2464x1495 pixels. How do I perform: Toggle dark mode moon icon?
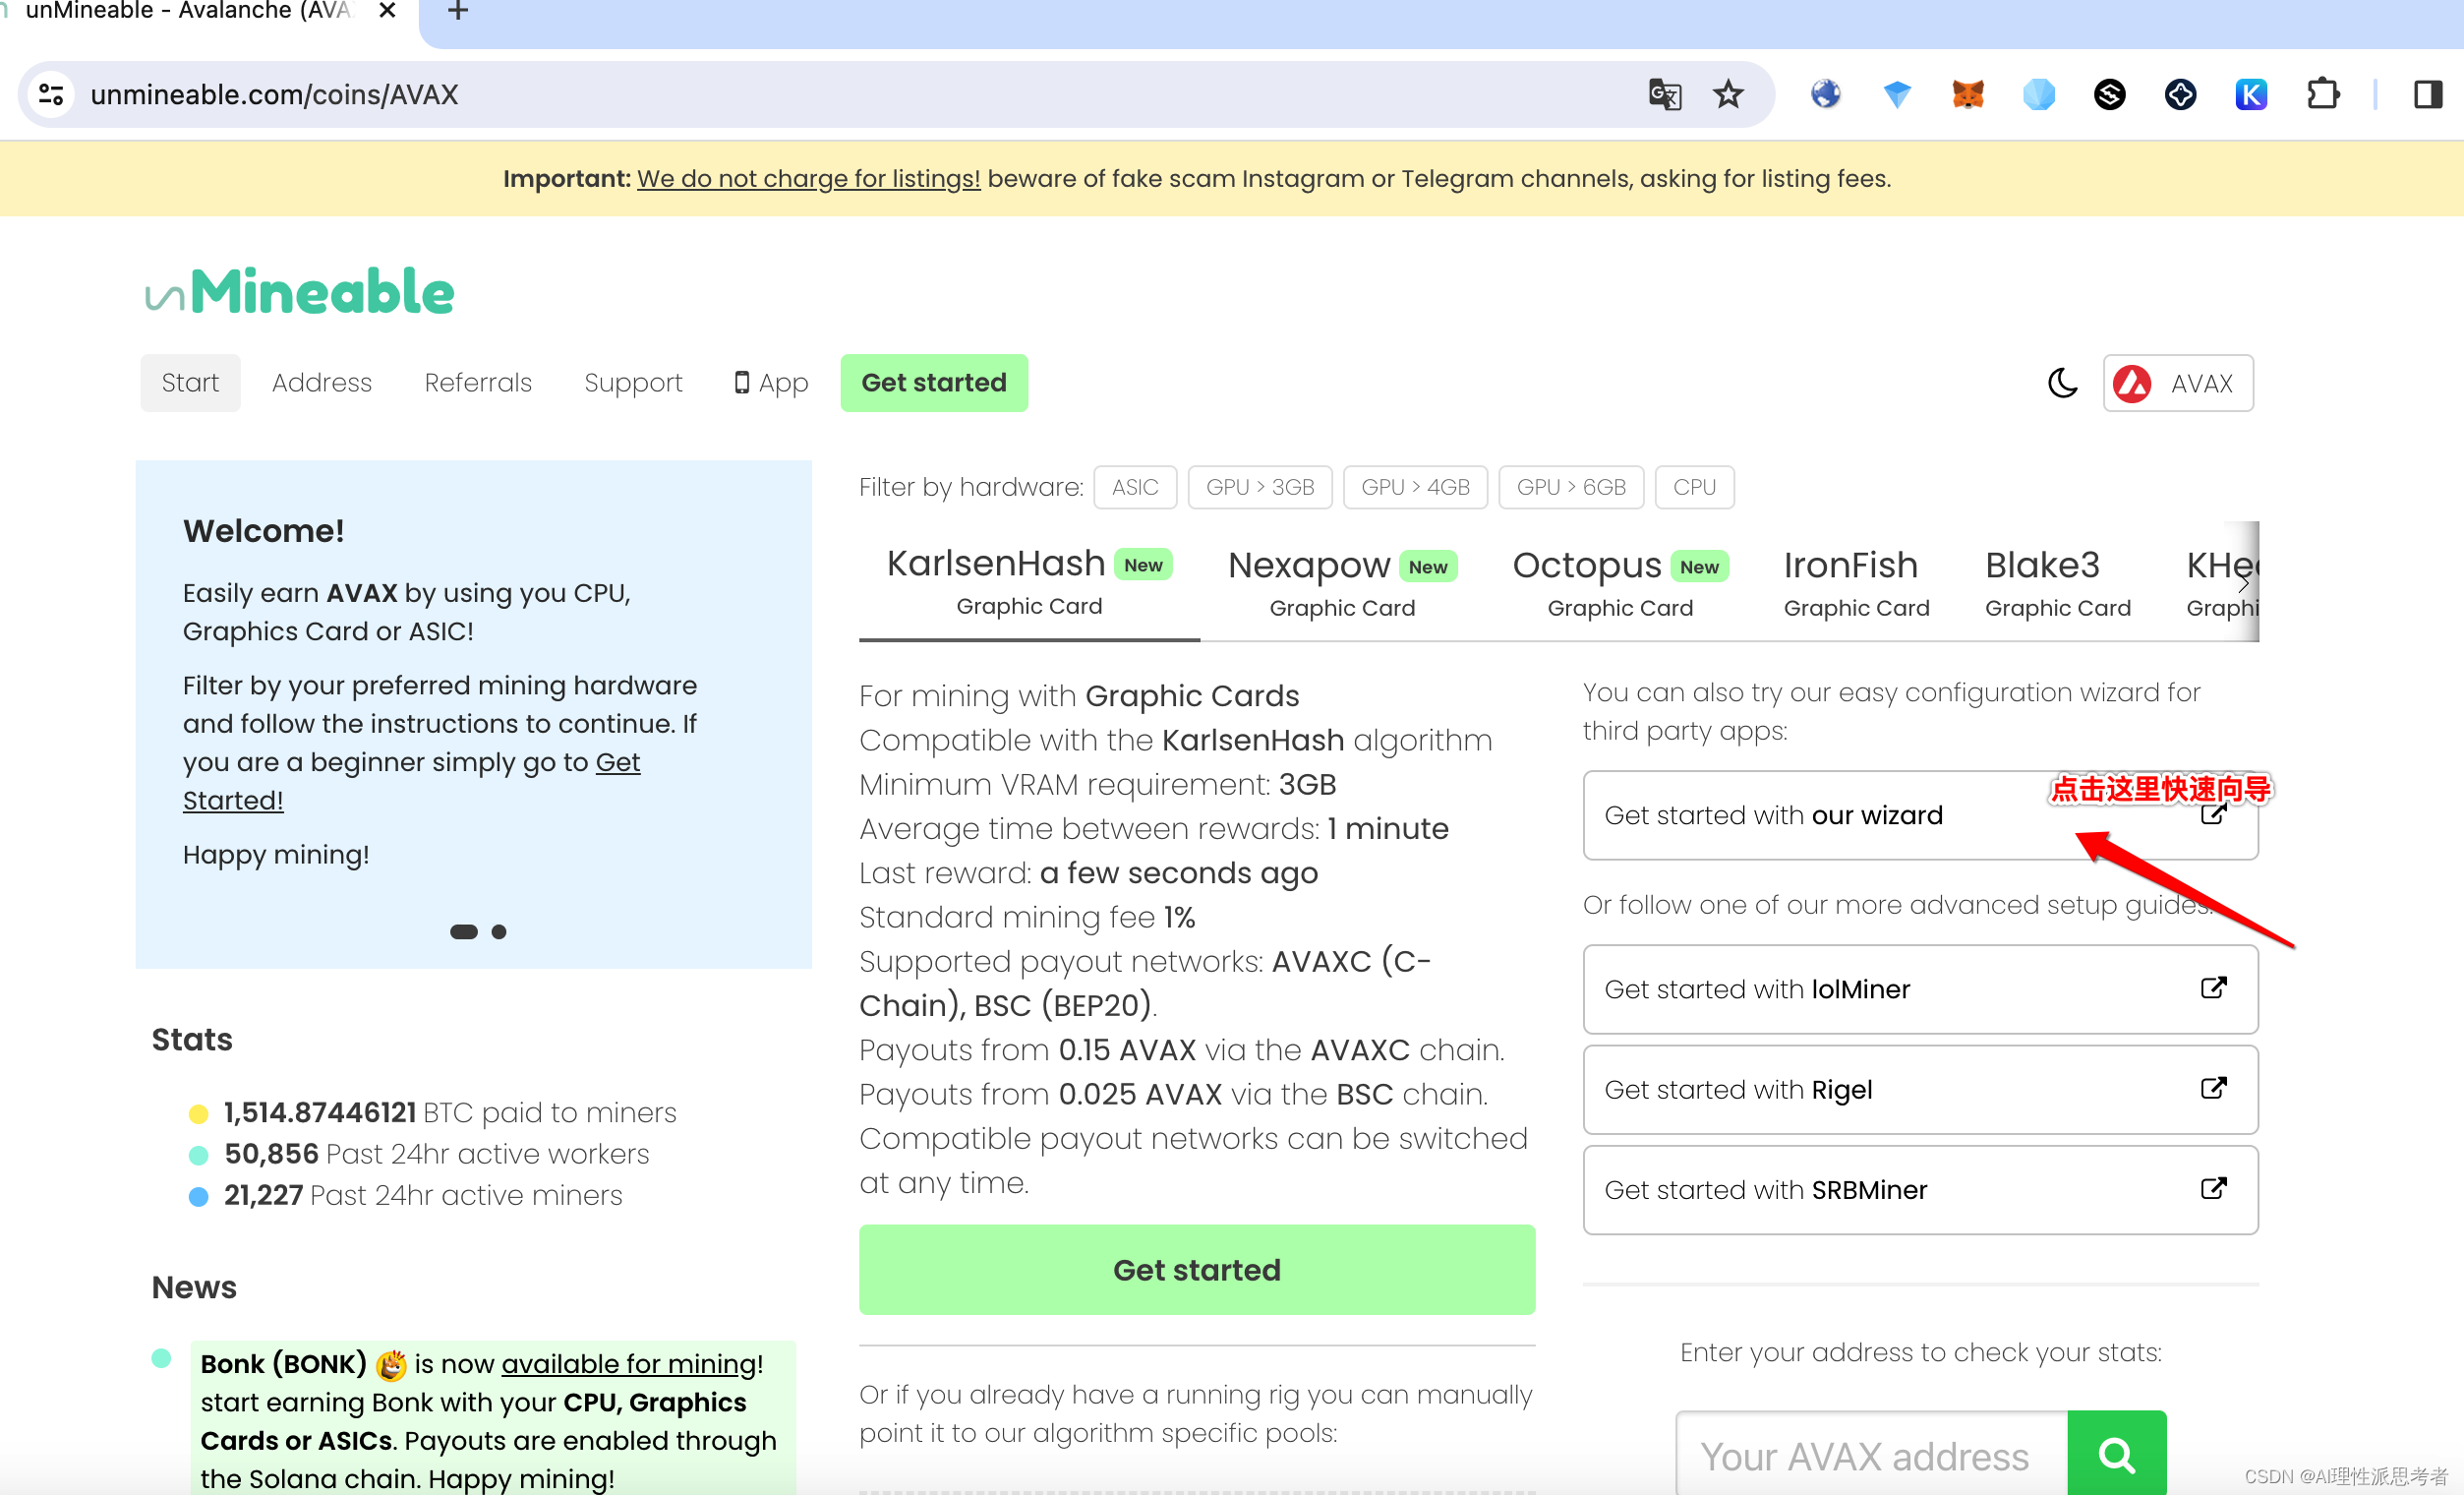2061,383
